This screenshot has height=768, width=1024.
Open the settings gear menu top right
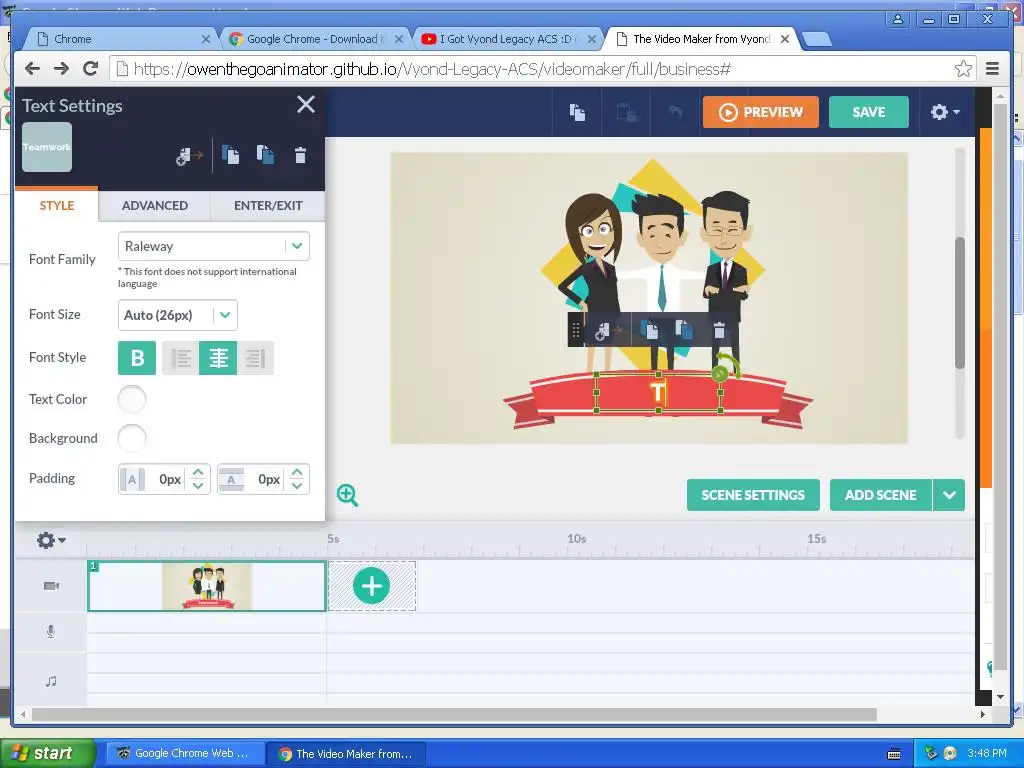944,112
